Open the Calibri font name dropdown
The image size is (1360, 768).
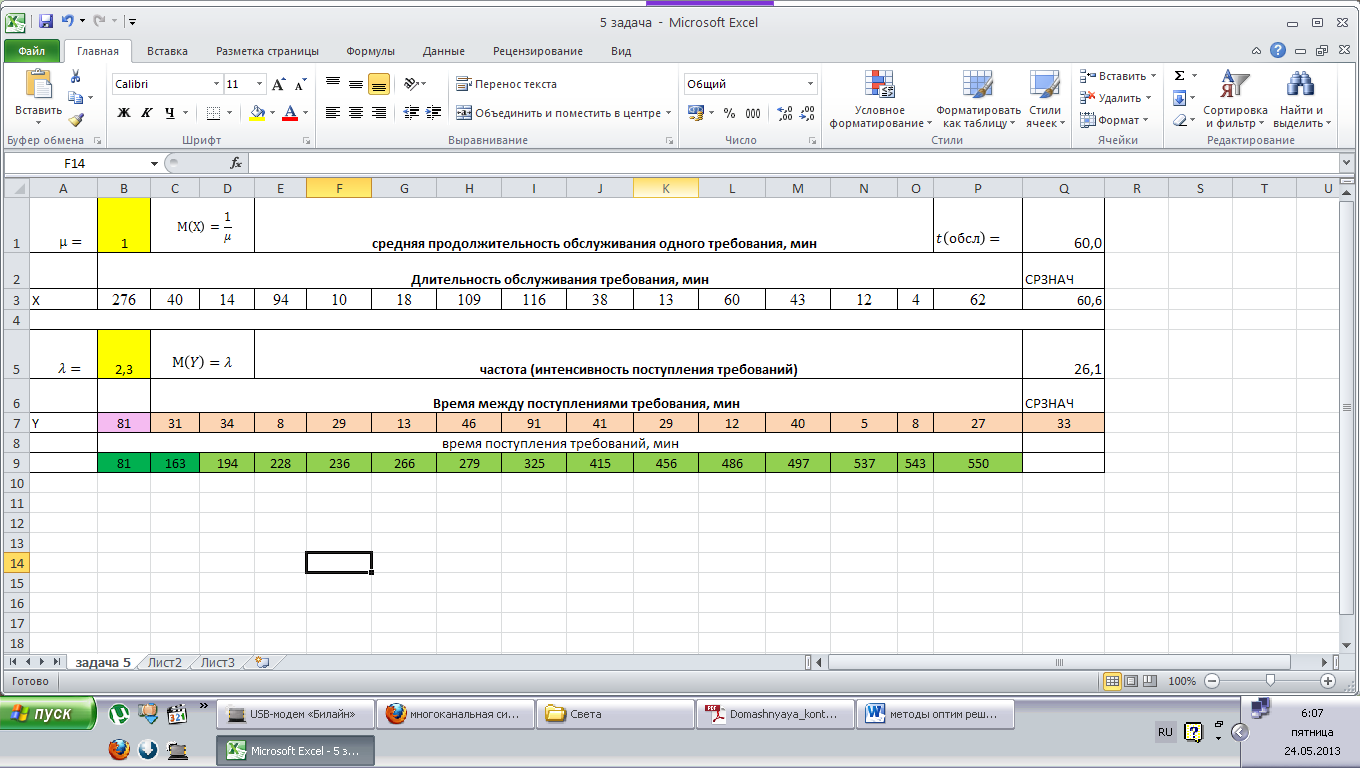pyautogui.click(x=216, y=84)
